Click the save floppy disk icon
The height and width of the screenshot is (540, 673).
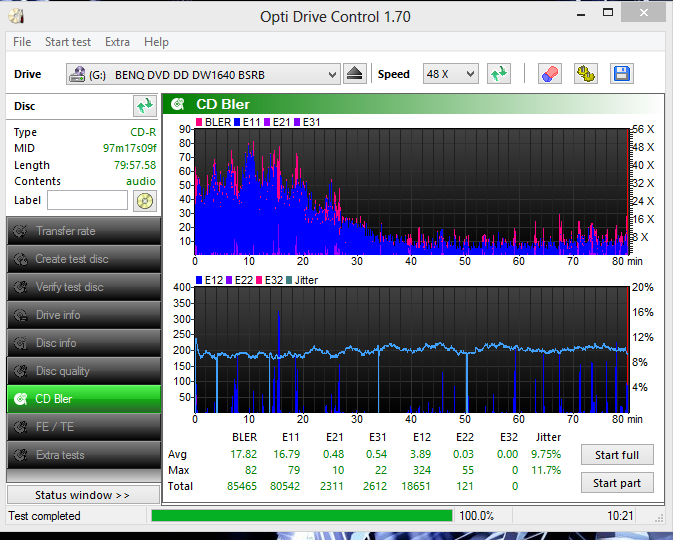click(621, 74)
